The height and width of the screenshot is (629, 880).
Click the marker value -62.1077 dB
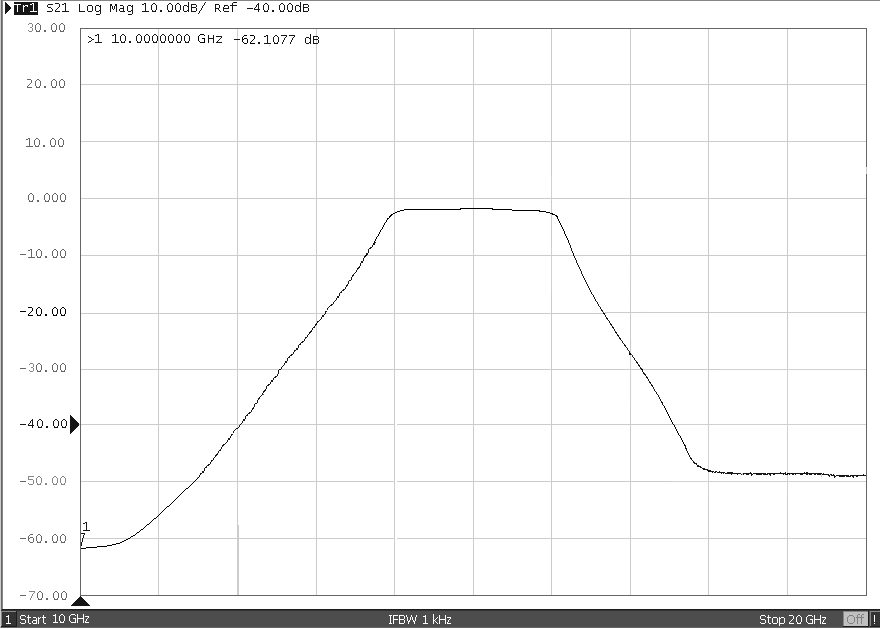pyautogui.click(x=276, y=39)
